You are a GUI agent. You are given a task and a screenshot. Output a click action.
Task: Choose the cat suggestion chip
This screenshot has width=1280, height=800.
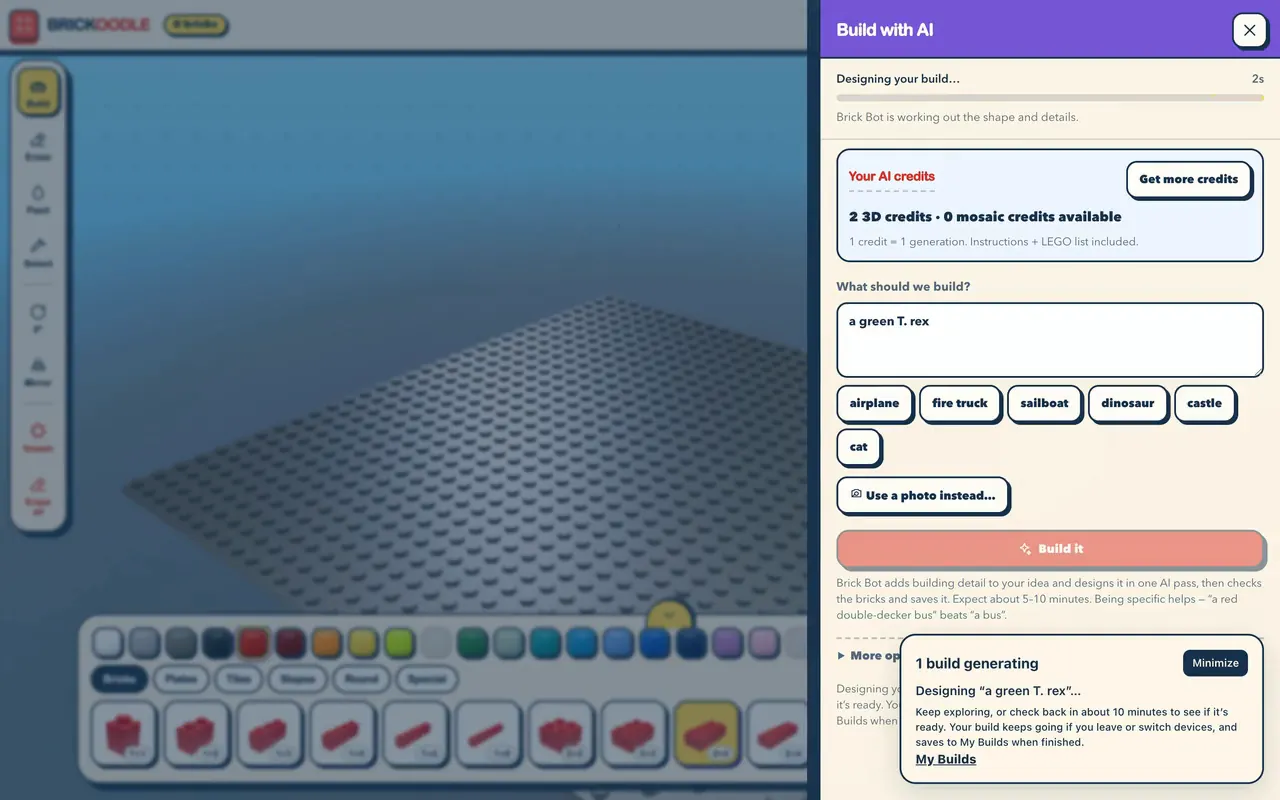858,447
